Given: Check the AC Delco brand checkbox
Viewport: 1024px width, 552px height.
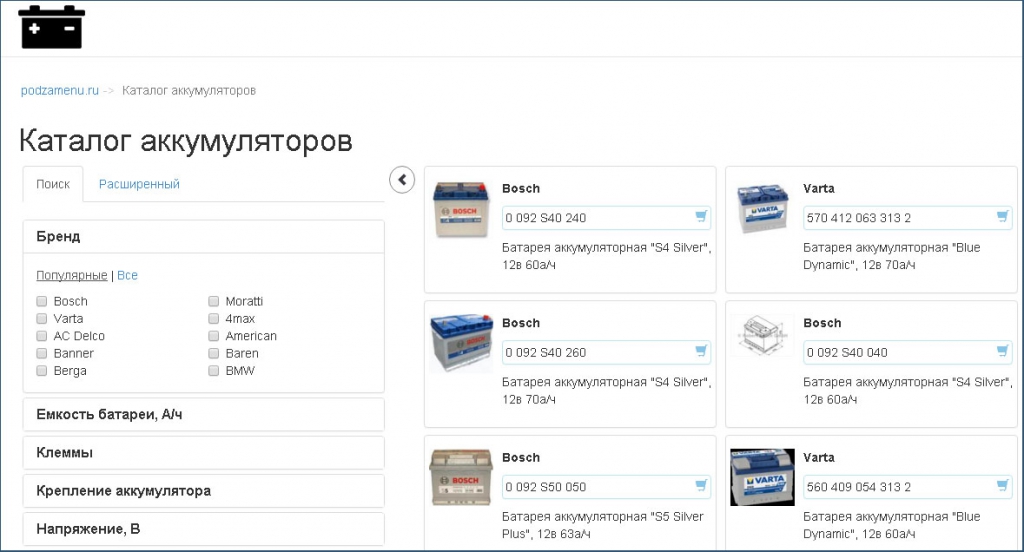Looking at the screenshot, I should (42, 336).
